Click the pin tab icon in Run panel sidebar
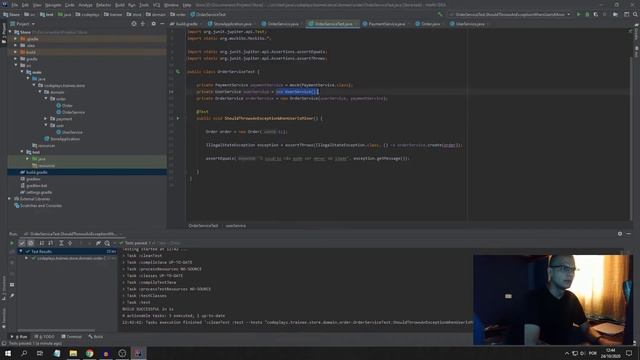The image size is (640, 360). (x=12, y=296)
